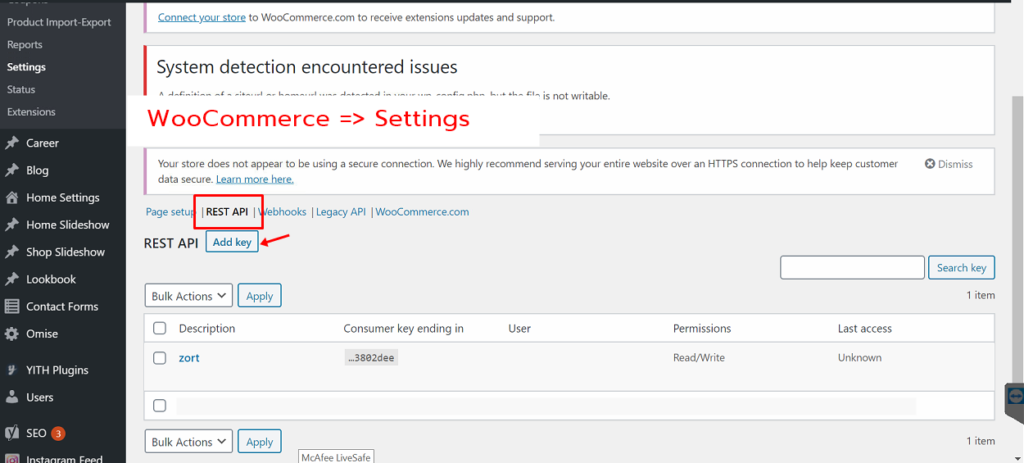This screenshot has width=1024, height=463.
Task: Click the Lookbook pin icon
Action: [x=12, y=279]
